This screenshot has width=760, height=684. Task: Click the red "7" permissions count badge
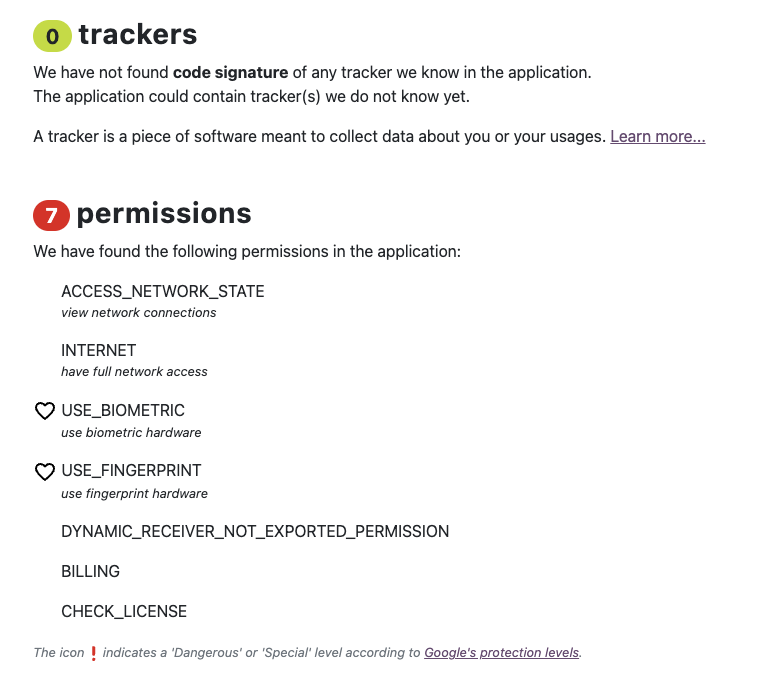tap(52, 215)
